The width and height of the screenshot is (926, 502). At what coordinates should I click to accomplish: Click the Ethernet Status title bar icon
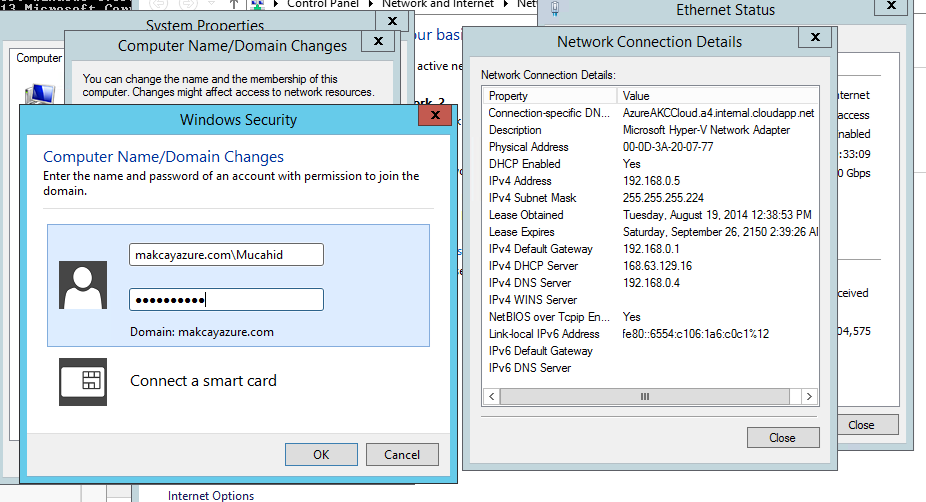coord(555,8)
